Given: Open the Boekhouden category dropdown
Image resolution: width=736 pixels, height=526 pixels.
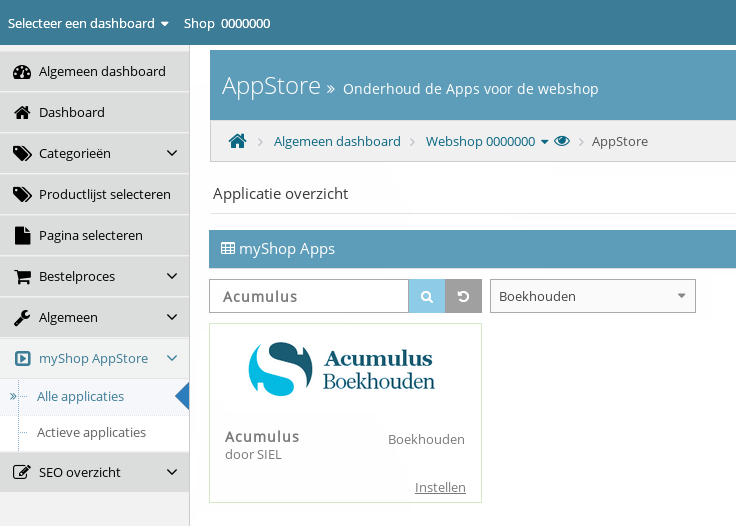Looking at the screenshot, I should tap(593, 296).
